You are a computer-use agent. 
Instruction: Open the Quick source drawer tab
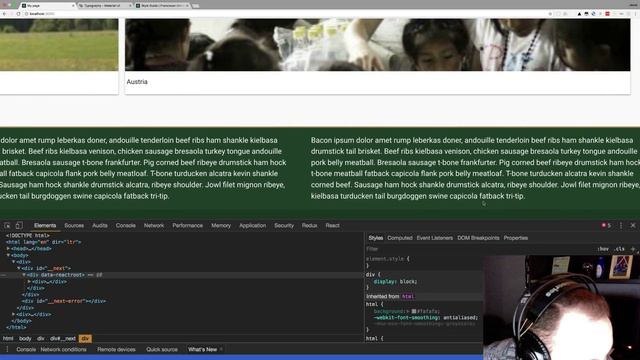(x=162, y=349)
